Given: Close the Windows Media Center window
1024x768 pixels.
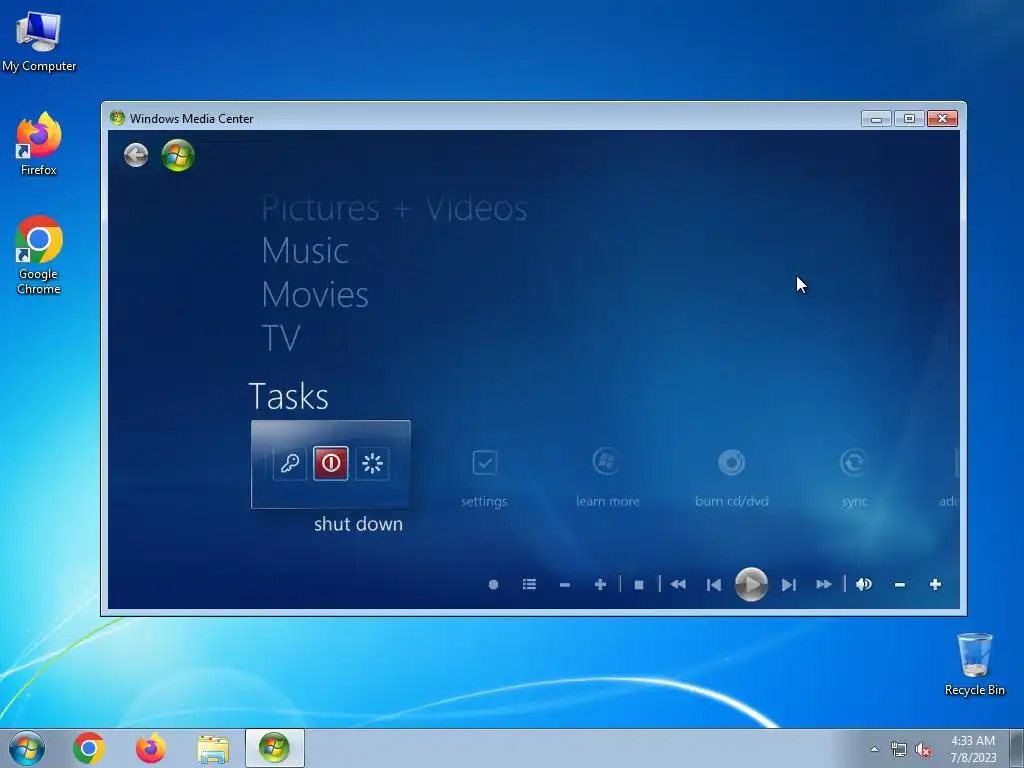Looking at the screenshot, I should 942,118.
